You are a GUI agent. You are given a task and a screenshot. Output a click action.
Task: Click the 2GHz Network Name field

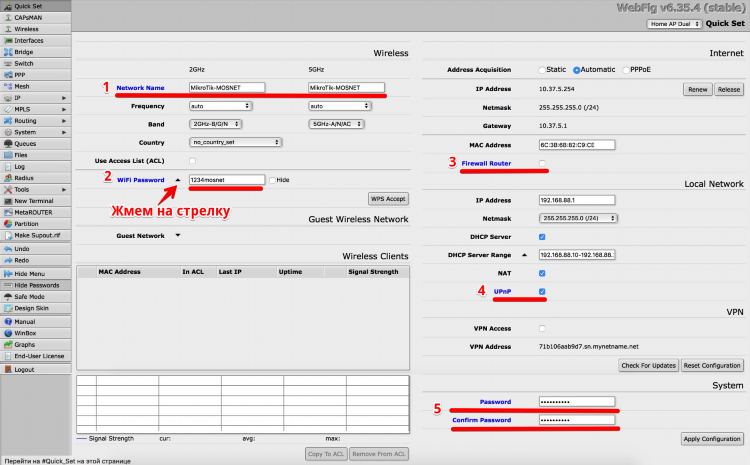227,88
